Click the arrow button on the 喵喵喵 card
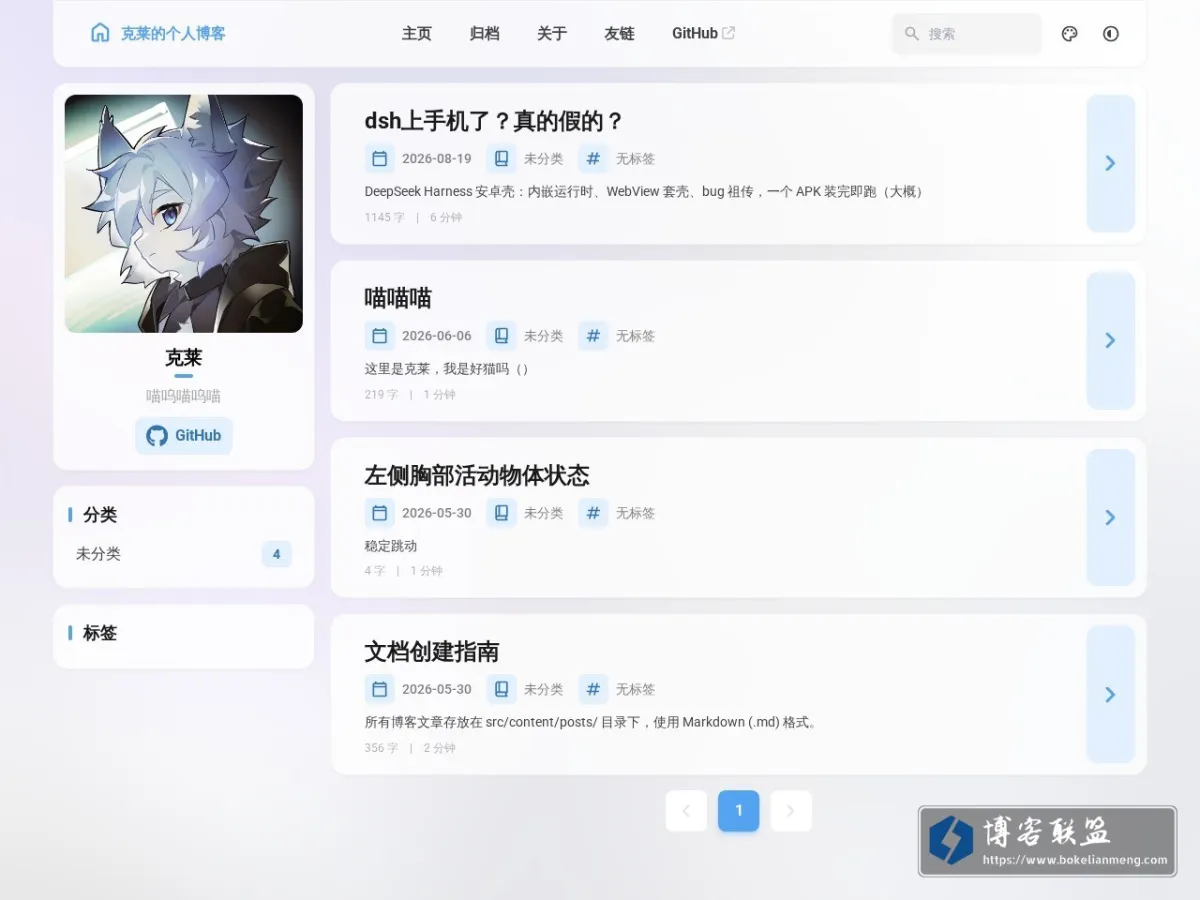Viewport: 1200px width, 900px height. 1111,340
